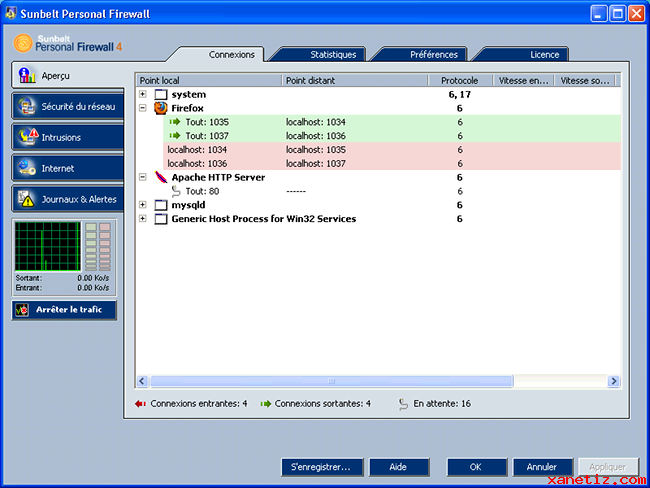Click the Connexions sortantes: 4 text
Screen dimensions: 650x488
(323, 403)
